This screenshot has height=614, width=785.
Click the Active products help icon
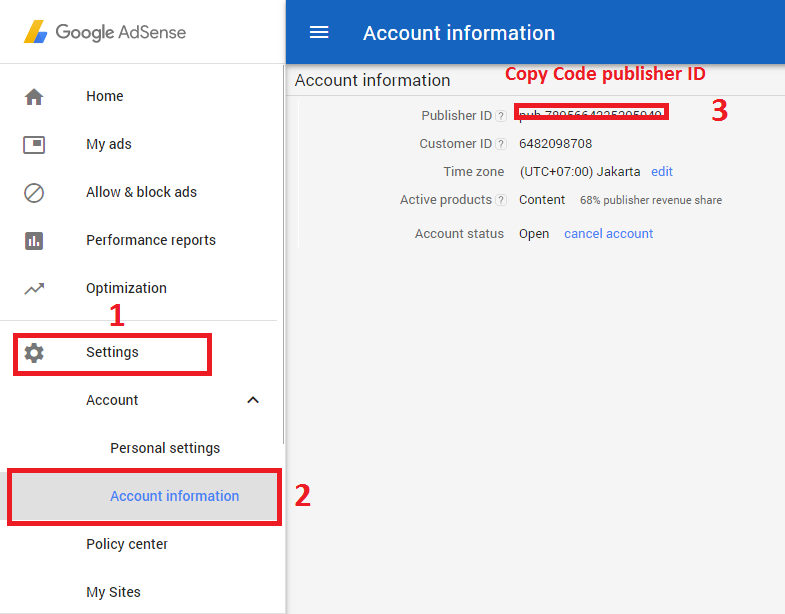(x=501, y=200)
